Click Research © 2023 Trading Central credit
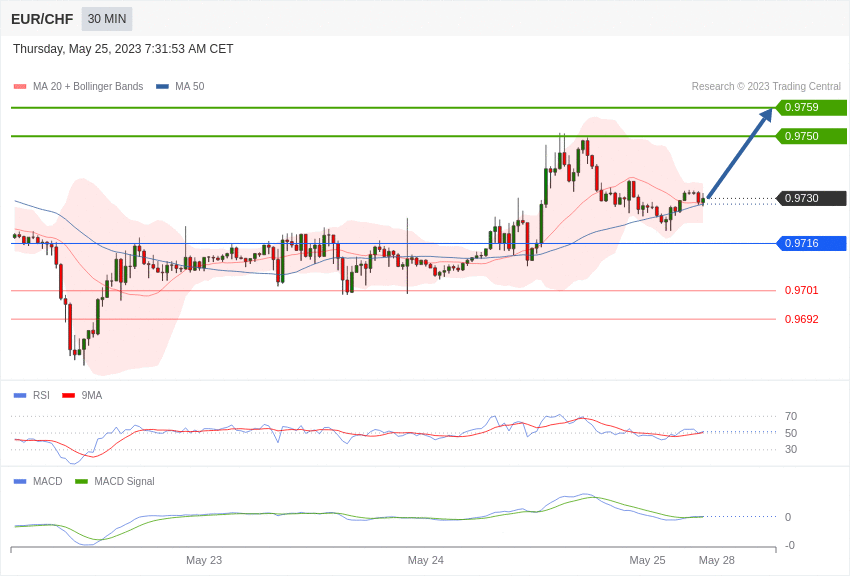Image resolution: width=850 pixels, height=576 pixels. point(766,87)
